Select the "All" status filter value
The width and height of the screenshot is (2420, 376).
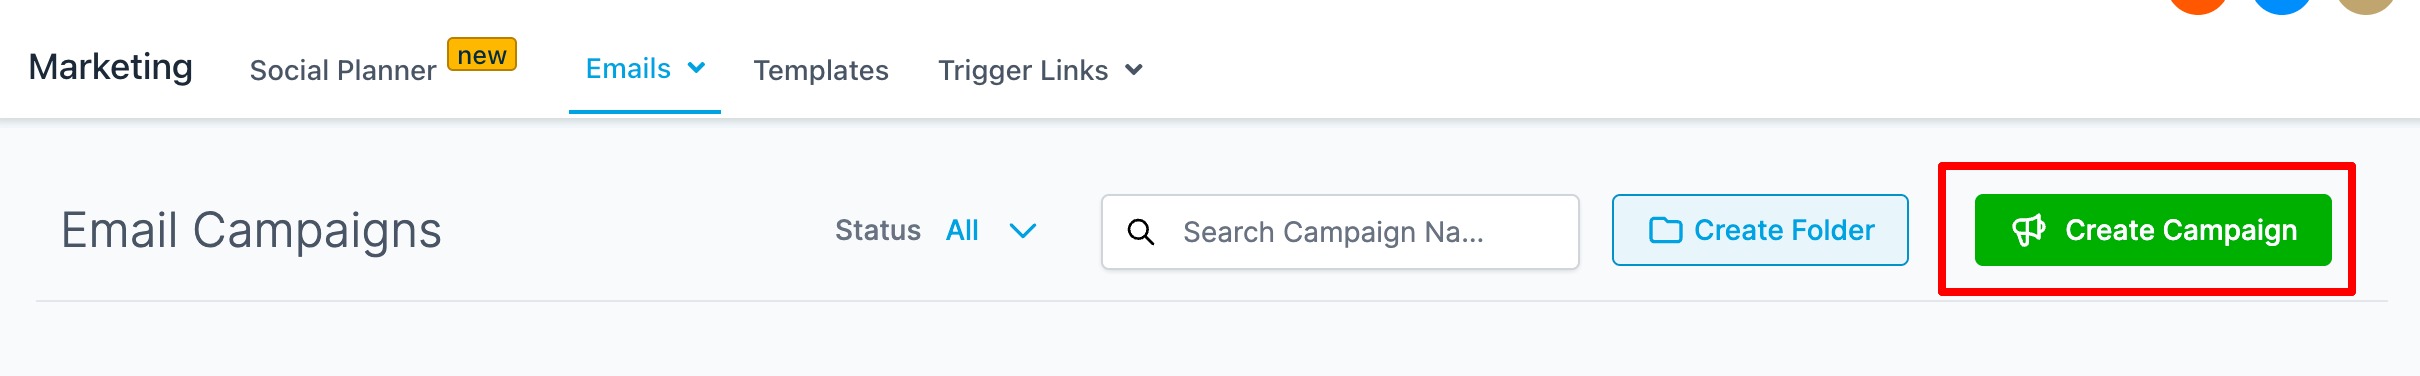[x=962, y=230]
